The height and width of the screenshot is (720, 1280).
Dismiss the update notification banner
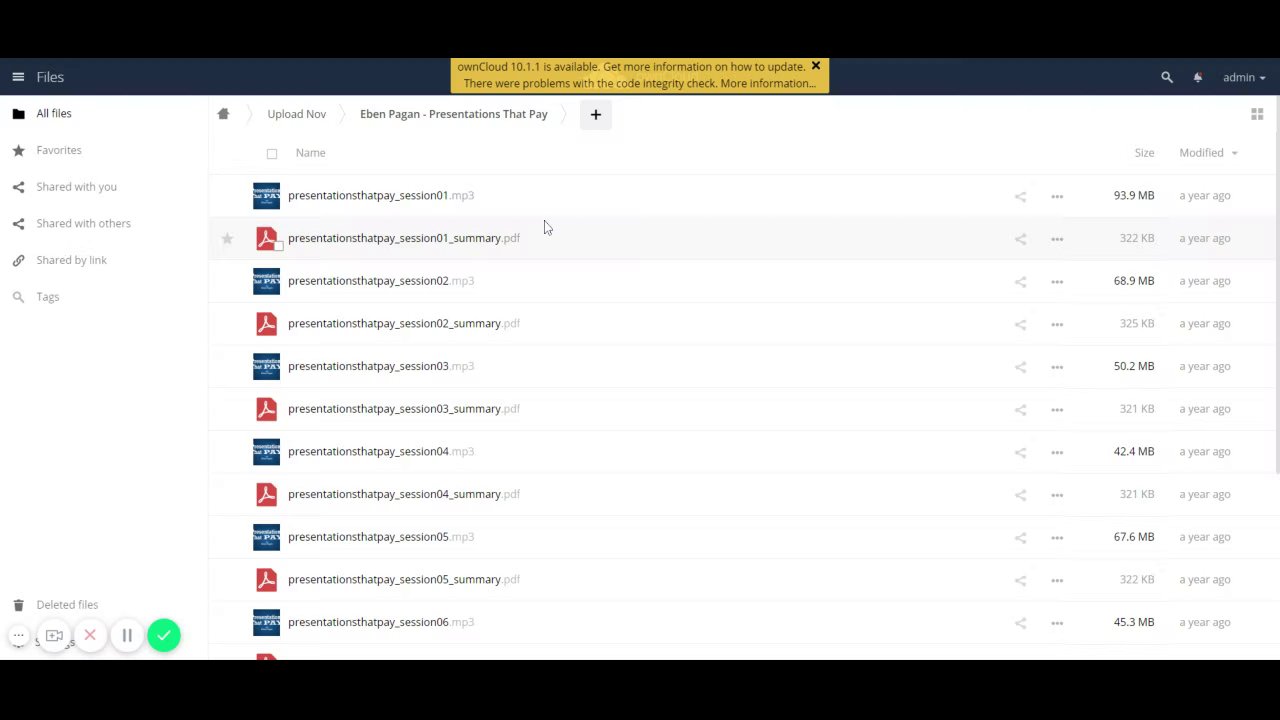(x=816, y=66)
